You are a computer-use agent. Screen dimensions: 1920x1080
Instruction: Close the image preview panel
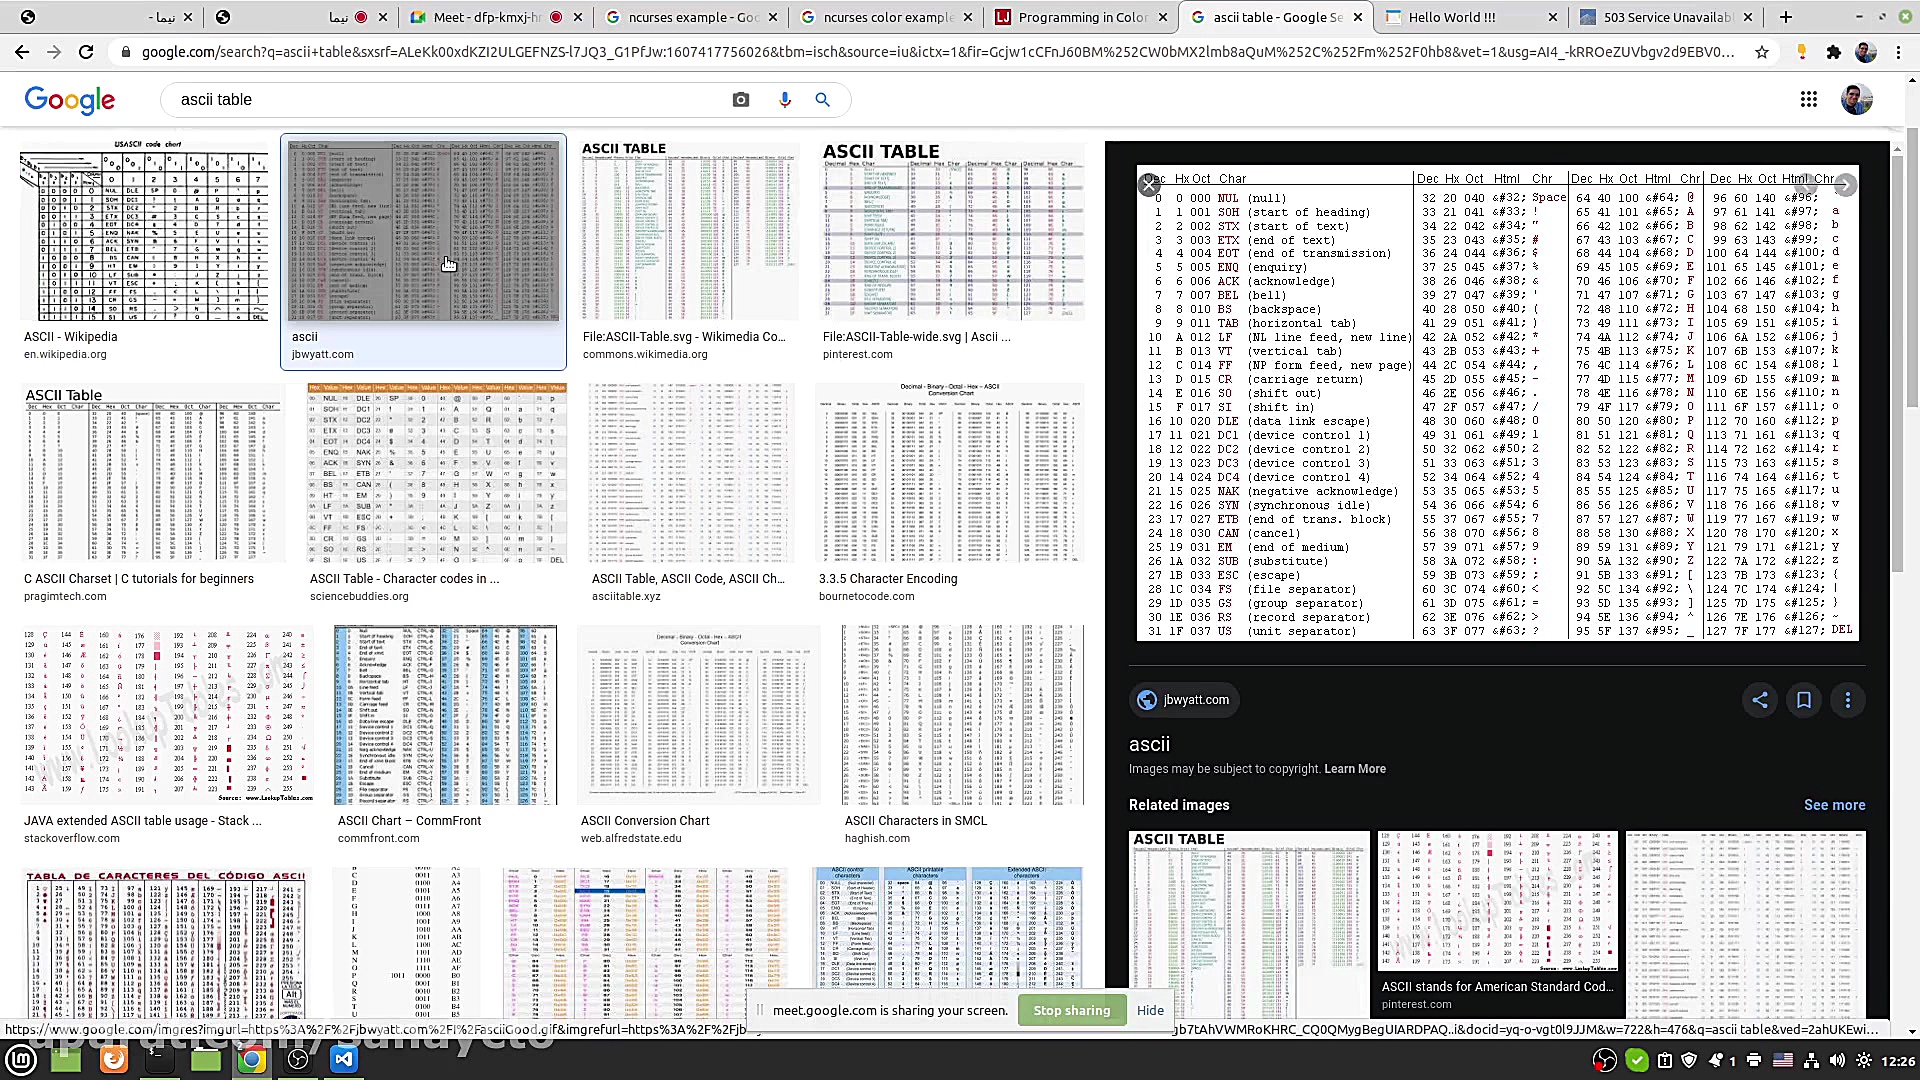pyautogui.click(x=1149, y=185)
